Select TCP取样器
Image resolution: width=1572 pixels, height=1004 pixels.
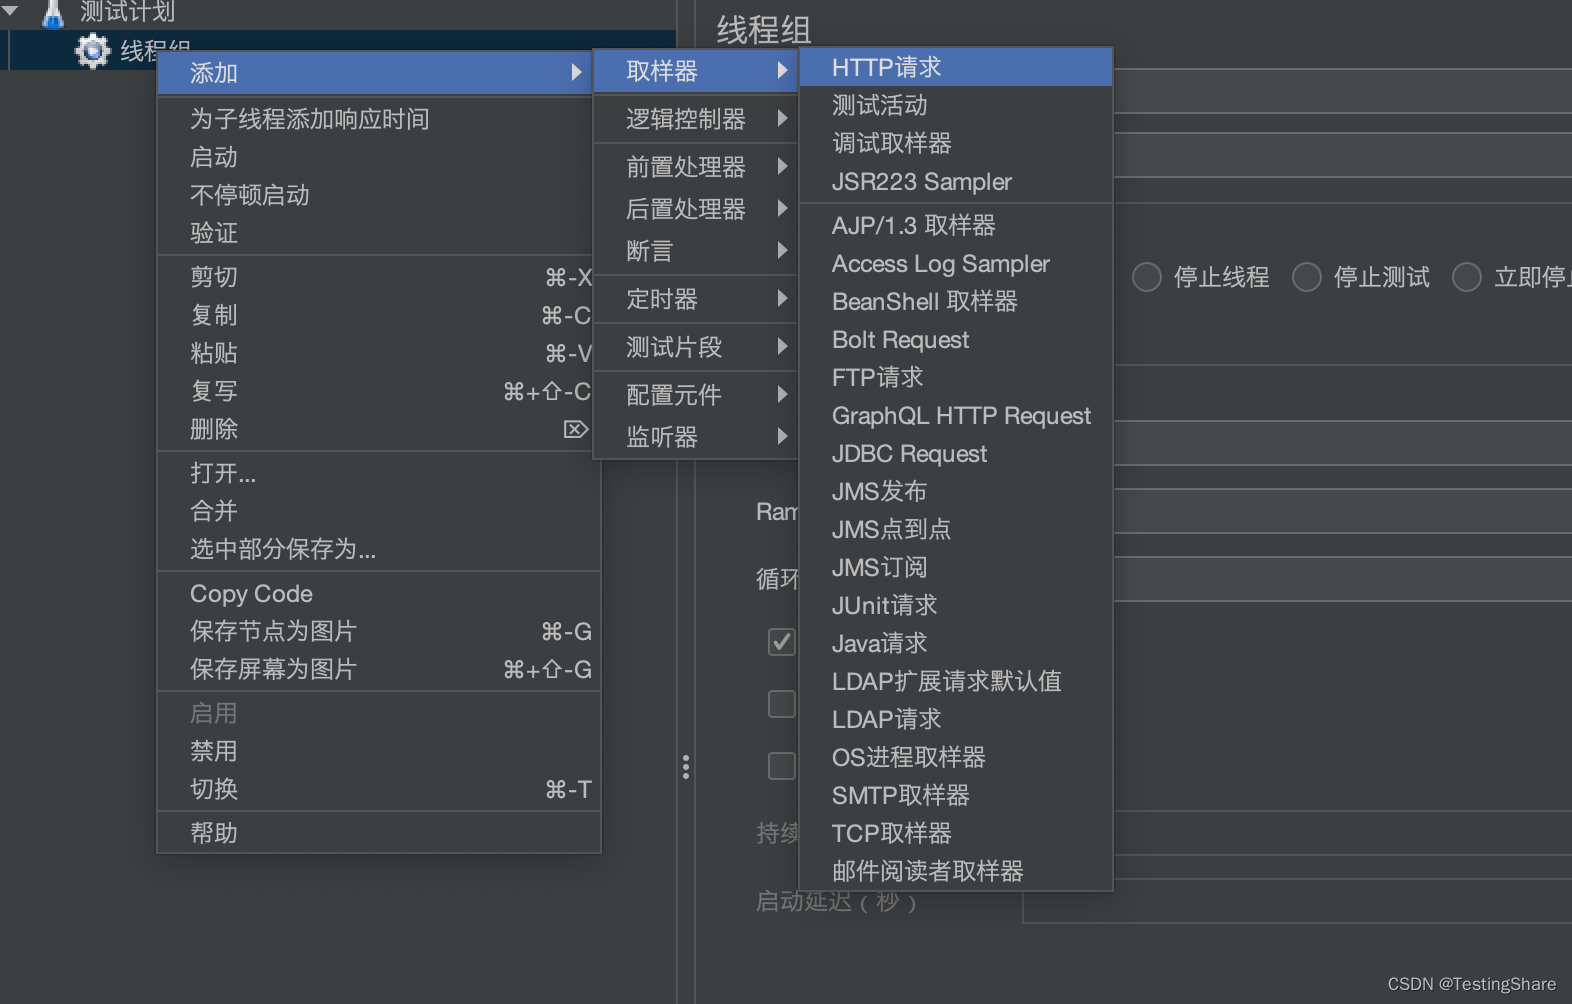click(x=956, y=833)
